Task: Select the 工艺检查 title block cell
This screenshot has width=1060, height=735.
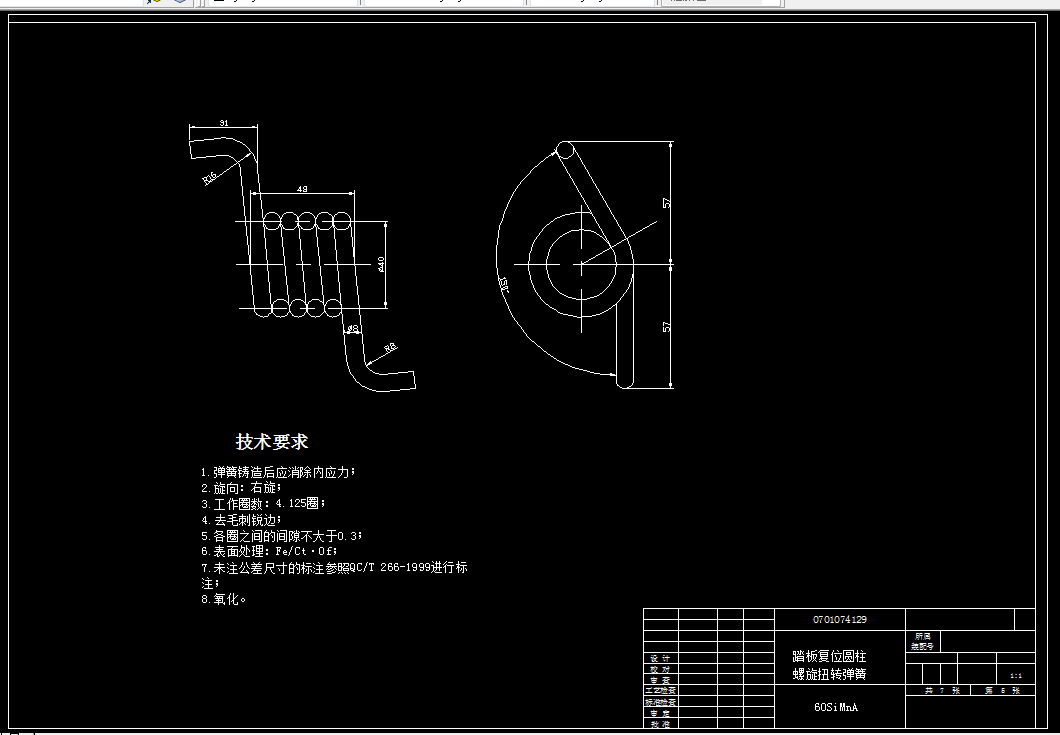Action: tap(660, 691)
